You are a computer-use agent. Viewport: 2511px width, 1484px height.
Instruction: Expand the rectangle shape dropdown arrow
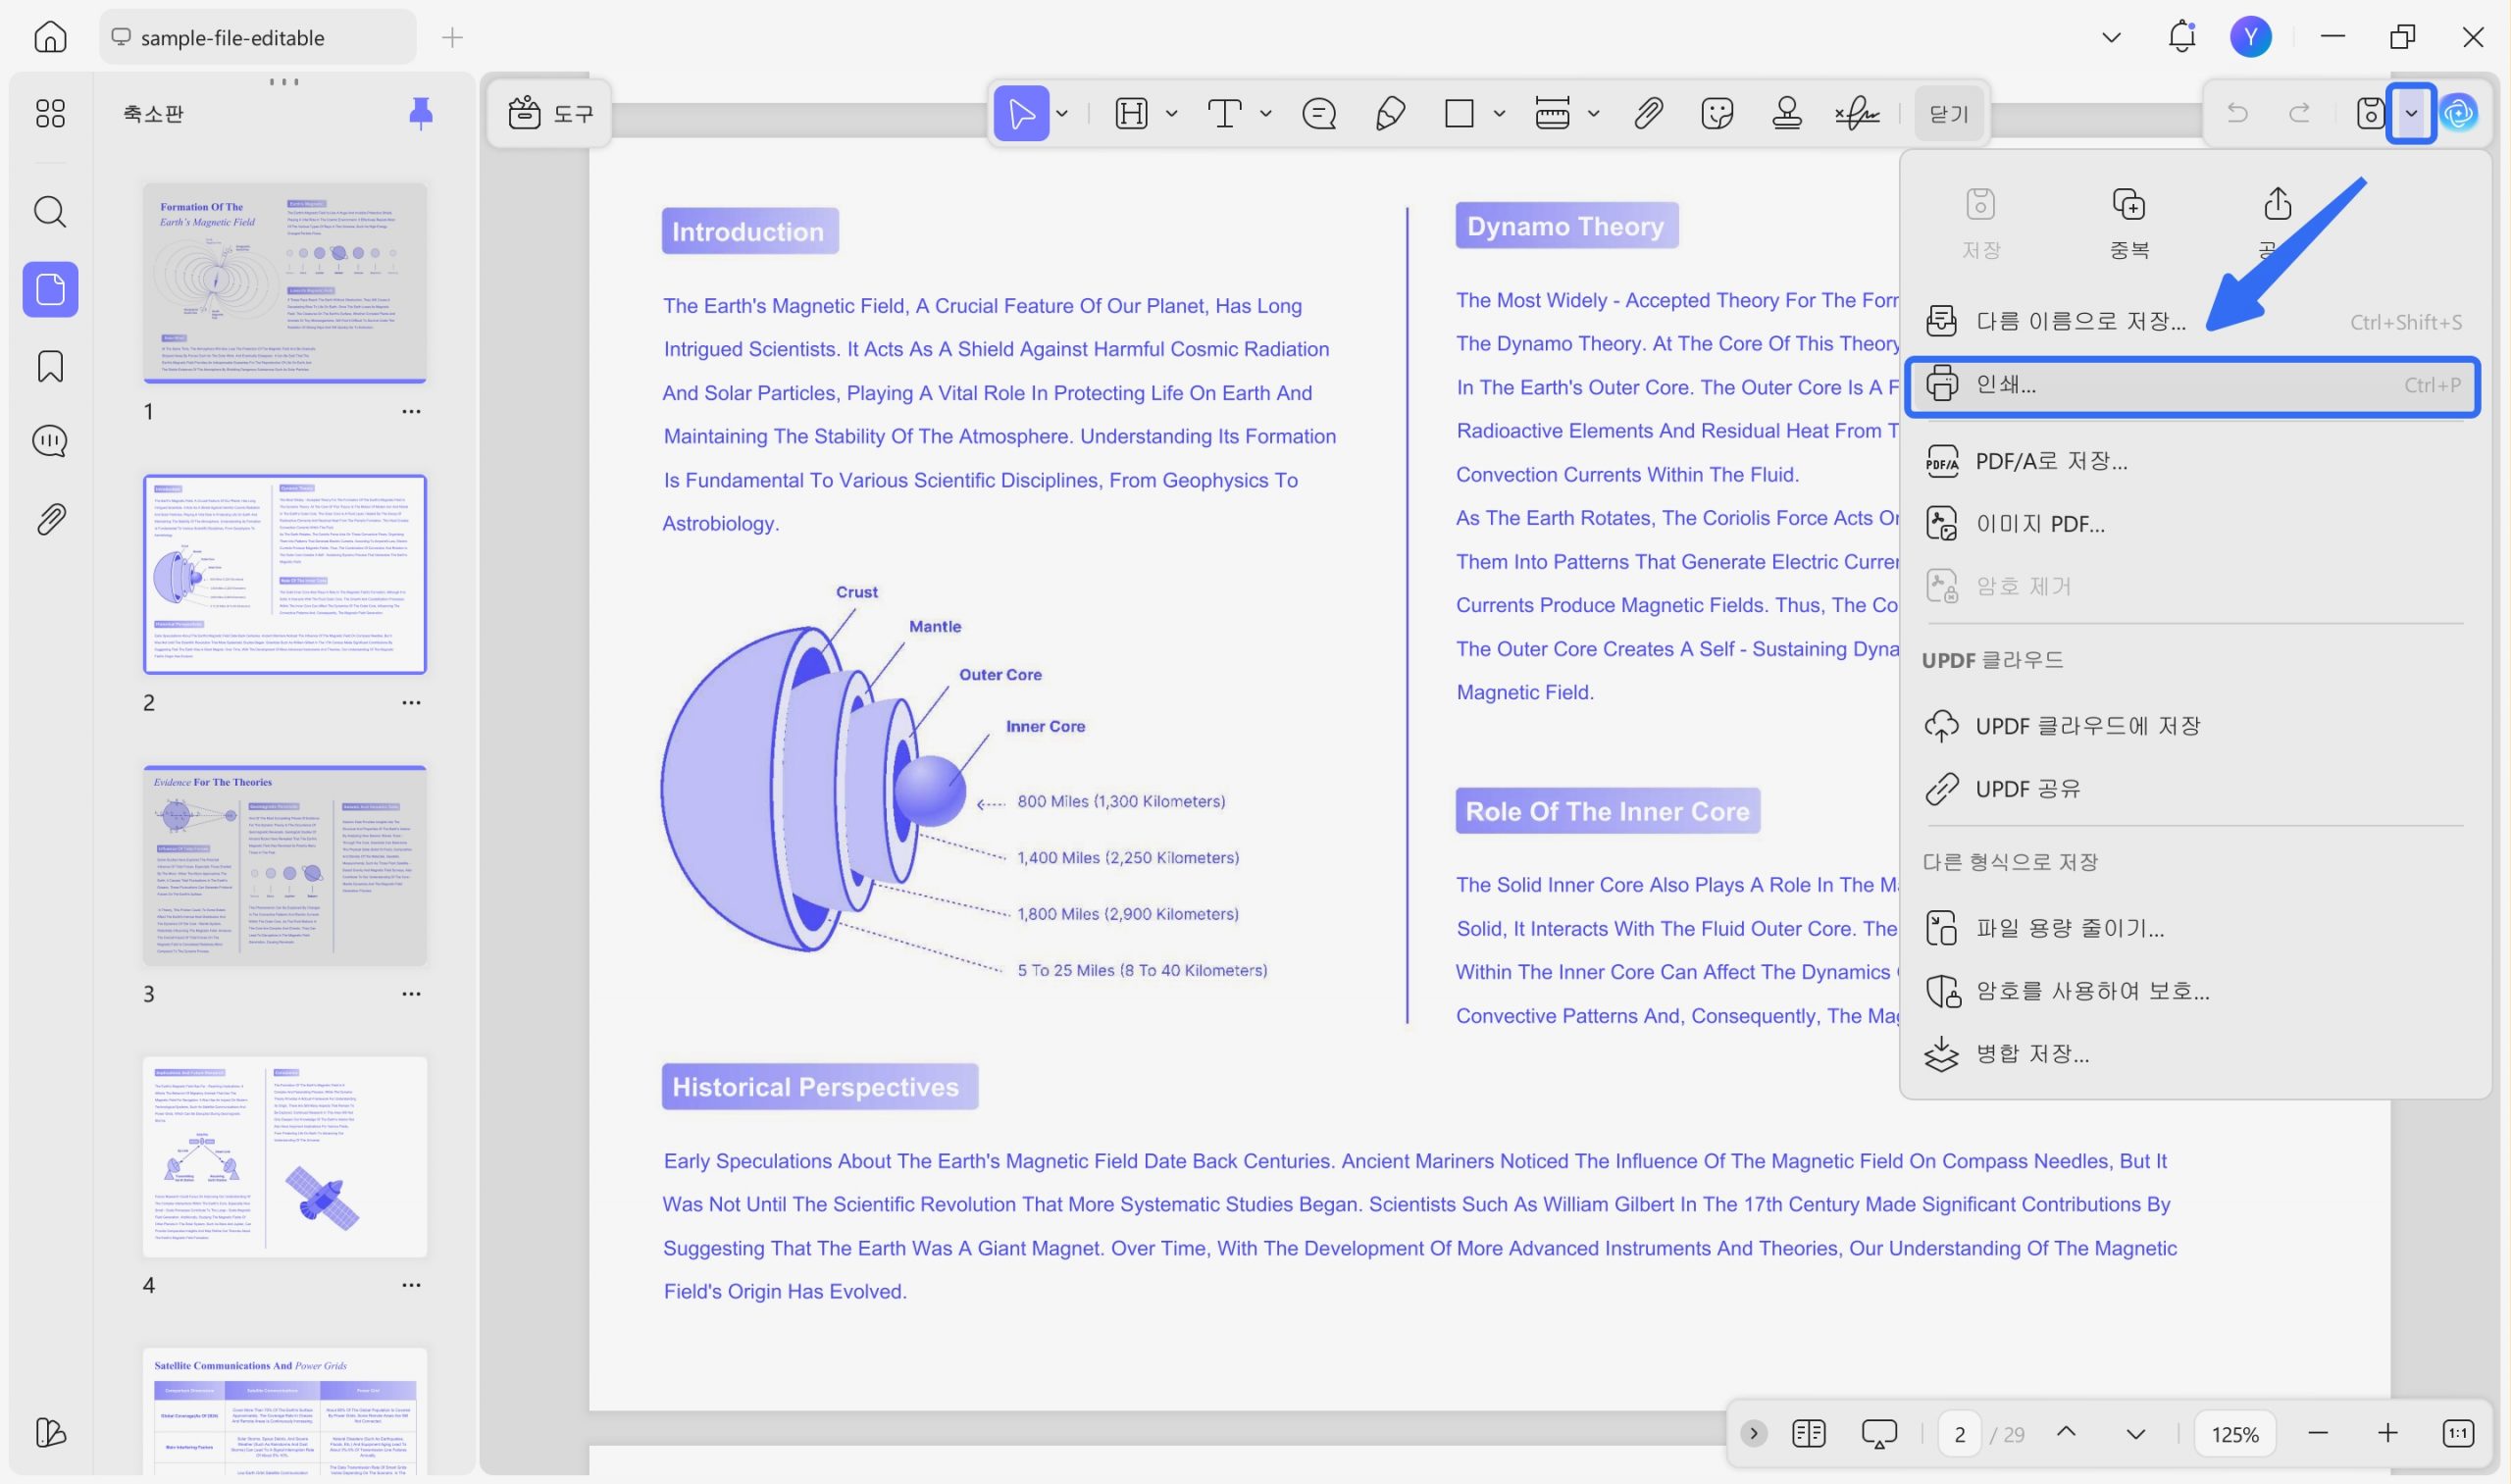(x=1498, y=113)
